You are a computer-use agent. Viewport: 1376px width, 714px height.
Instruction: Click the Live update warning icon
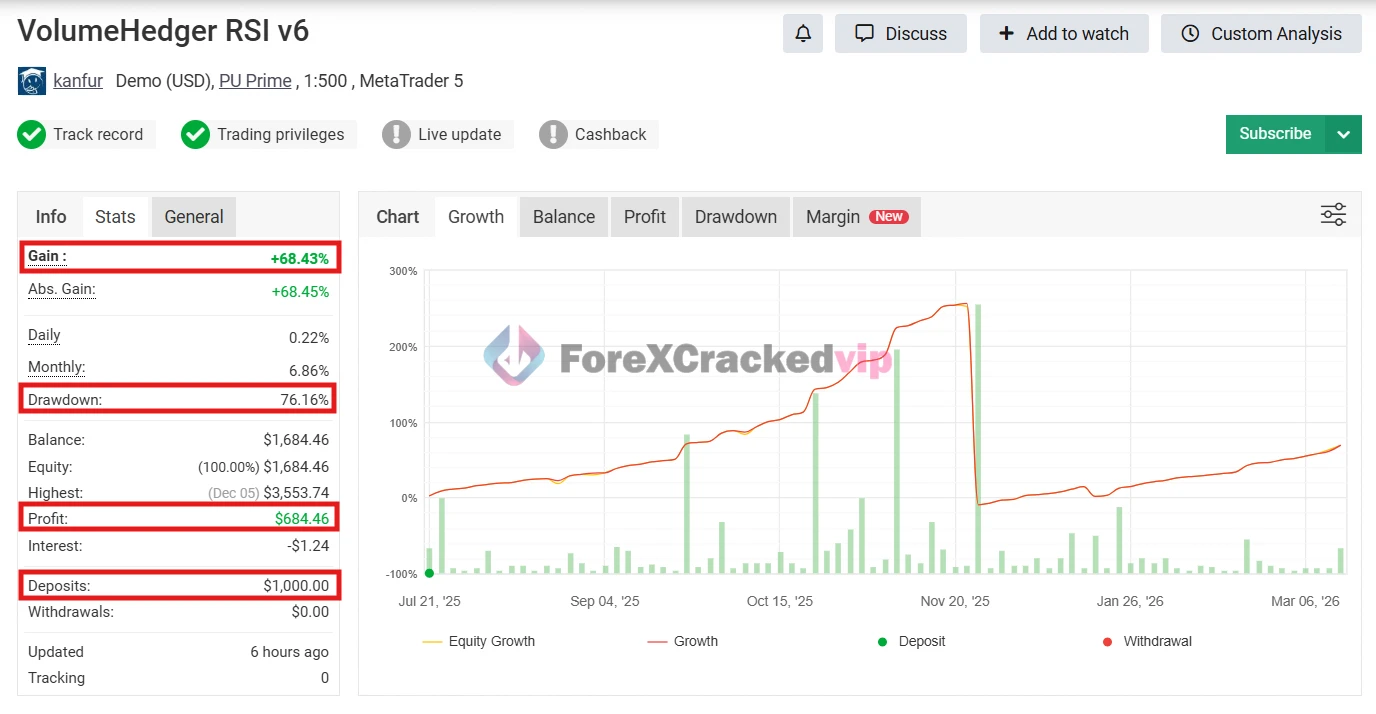tap(396, 134)
